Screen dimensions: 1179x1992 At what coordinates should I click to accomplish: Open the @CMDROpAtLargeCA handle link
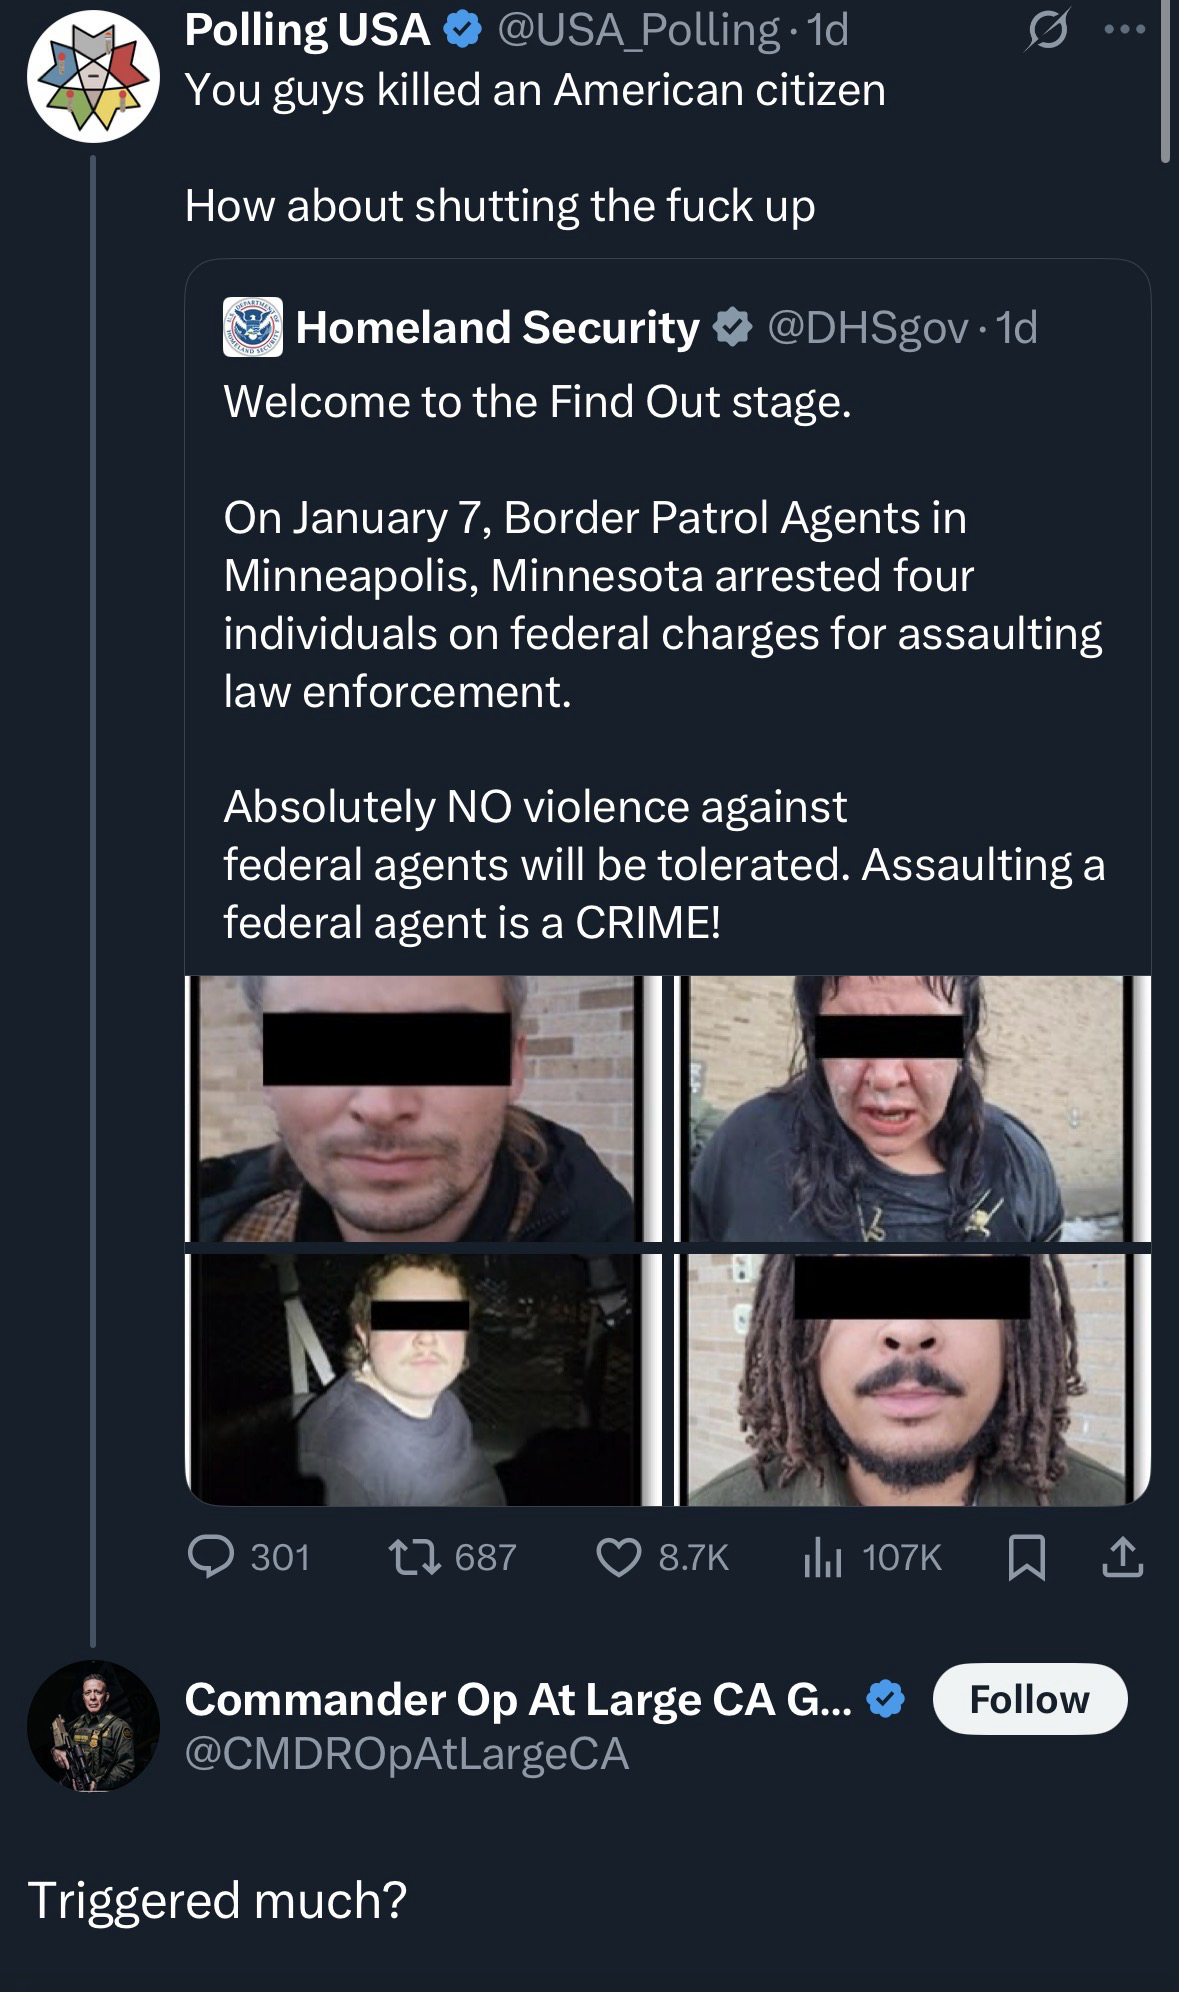[407, 1753]
